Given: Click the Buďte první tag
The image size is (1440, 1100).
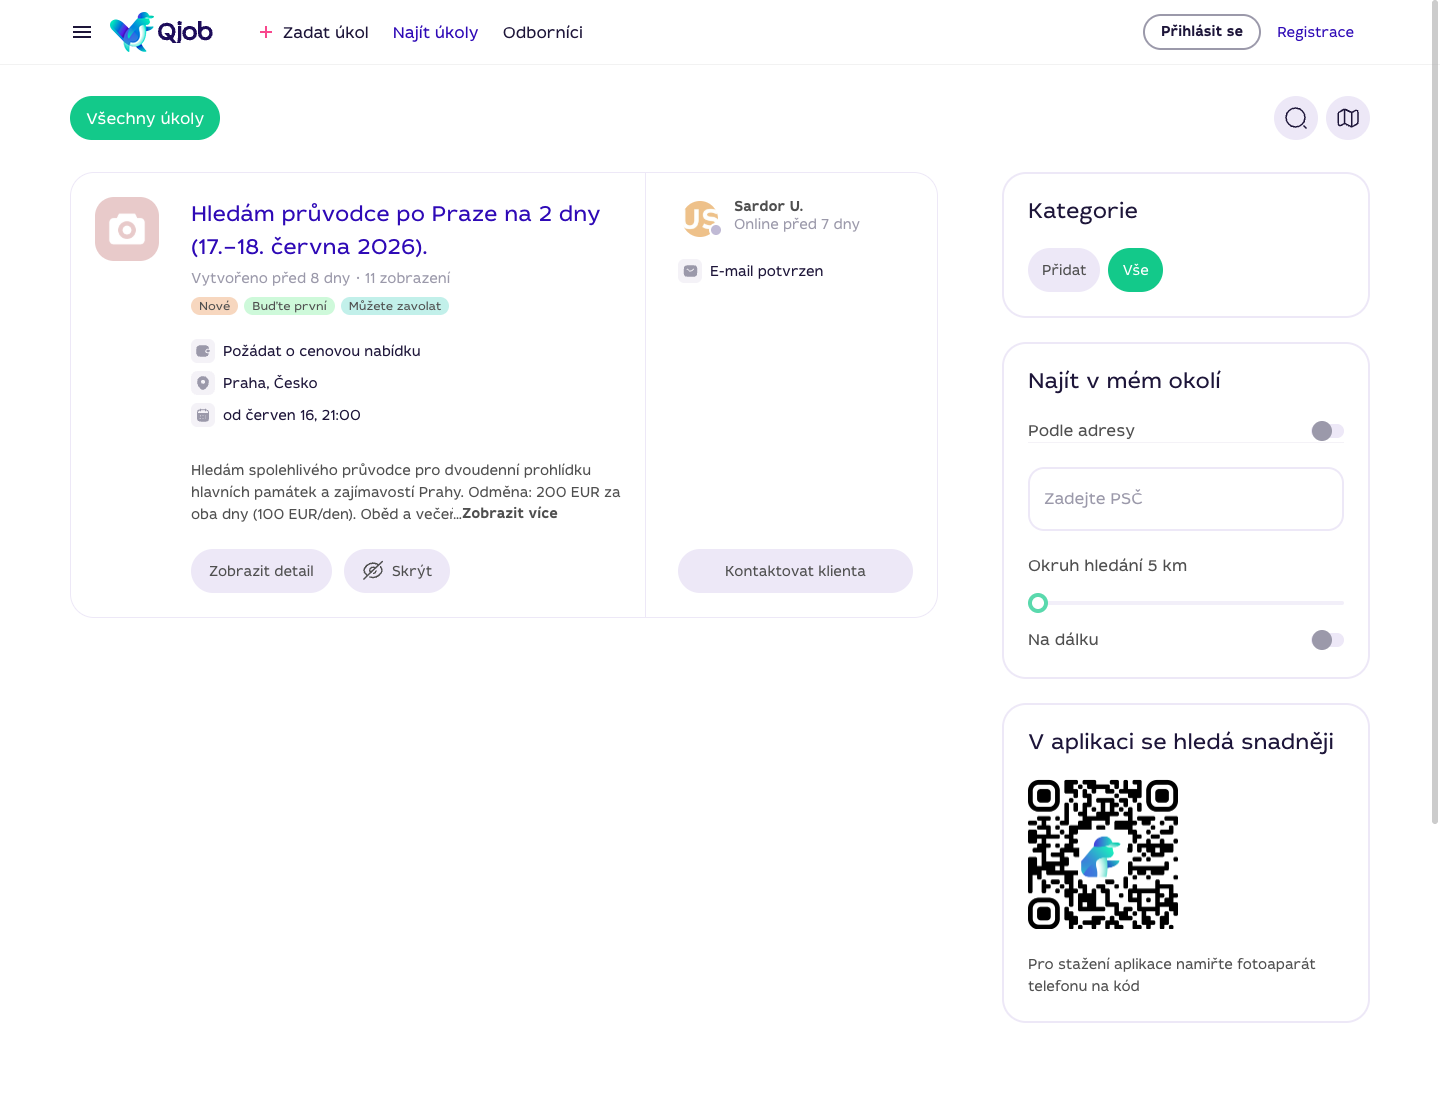Looking at the screenshot, I should (x=289, y=306).
